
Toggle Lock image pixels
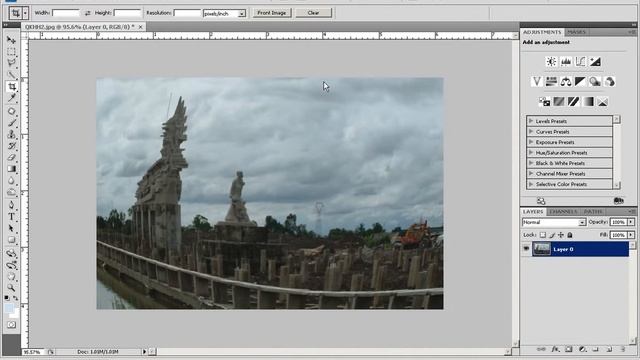click(552, 235)
